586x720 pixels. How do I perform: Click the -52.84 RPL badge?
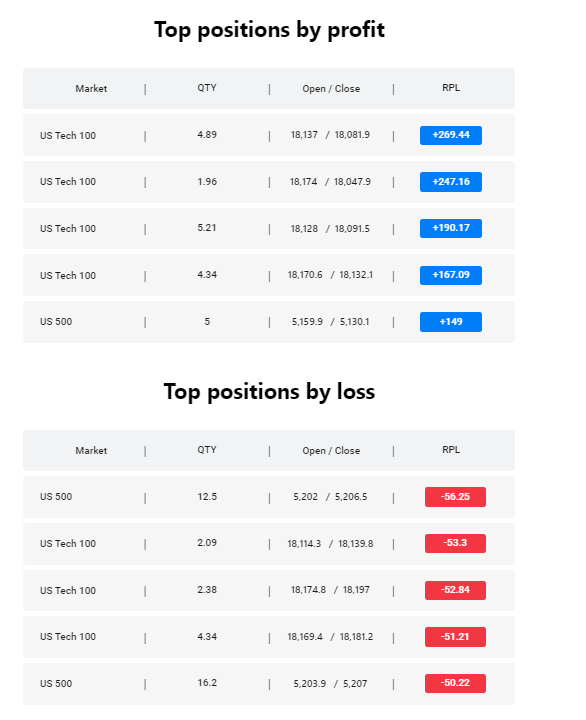point(455,590)
